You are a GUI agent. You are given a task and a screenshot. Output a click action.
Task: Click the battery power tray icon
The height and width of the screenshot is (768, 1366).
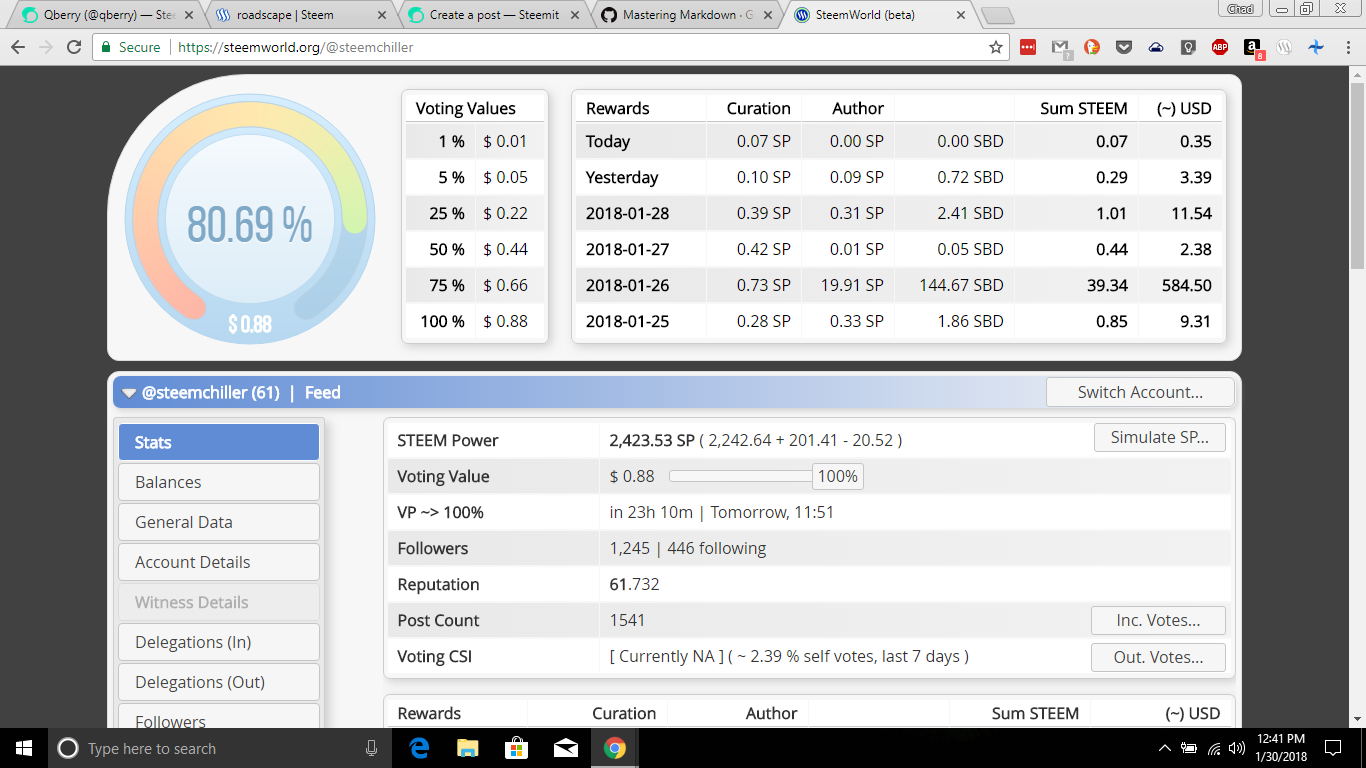point(1189,748)
